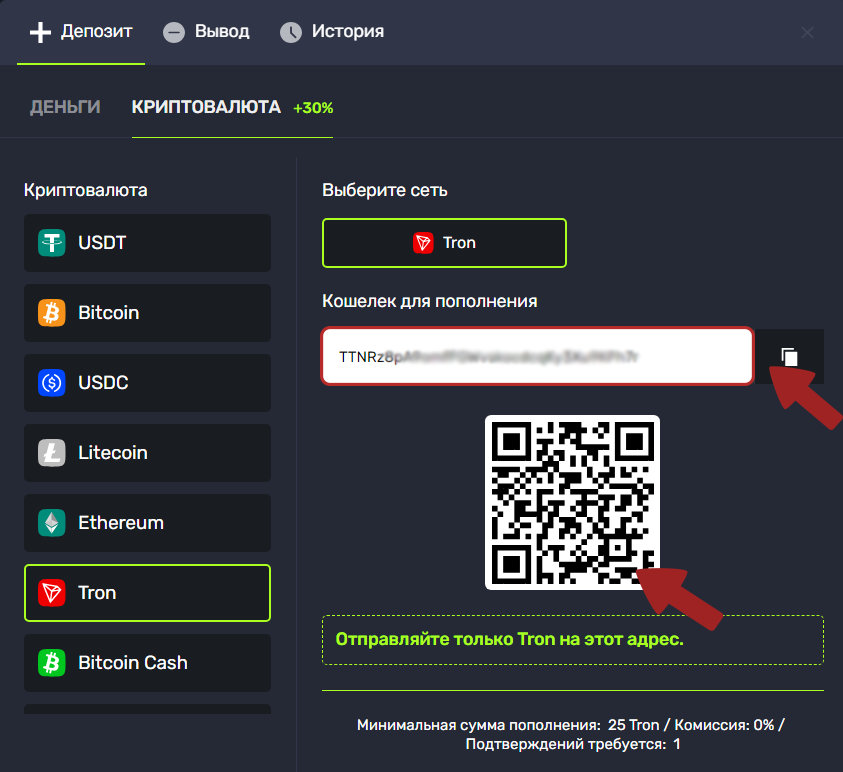Choose Bitcoin Cash cryptocurrency

(147, 663)
